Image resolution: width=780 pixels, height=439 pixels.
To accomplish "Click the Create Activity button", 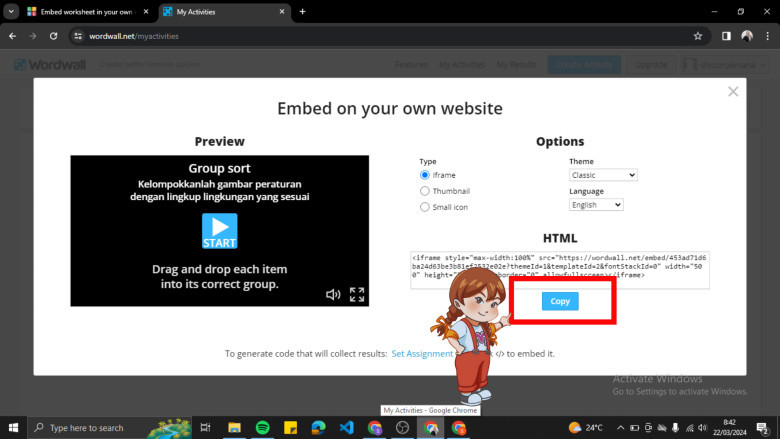I will pyautogui.click(x=584, y=65).
